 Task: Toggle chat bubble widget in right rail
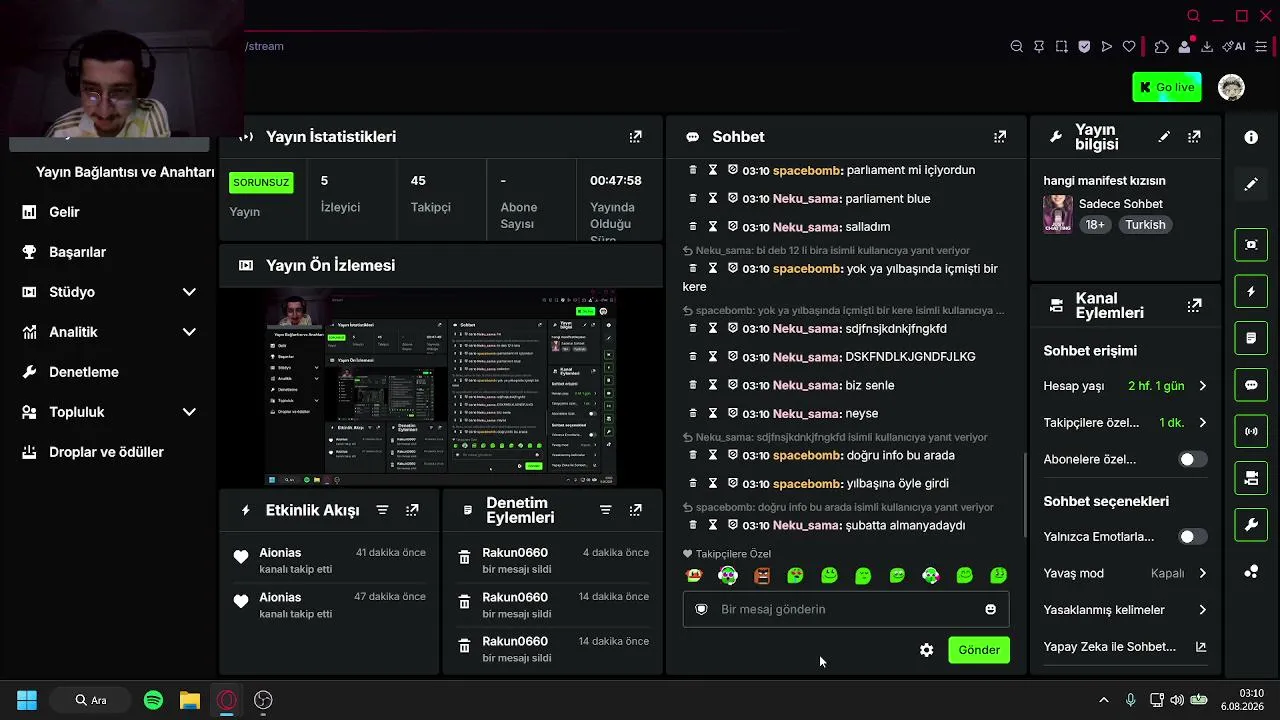(1251, 385)
